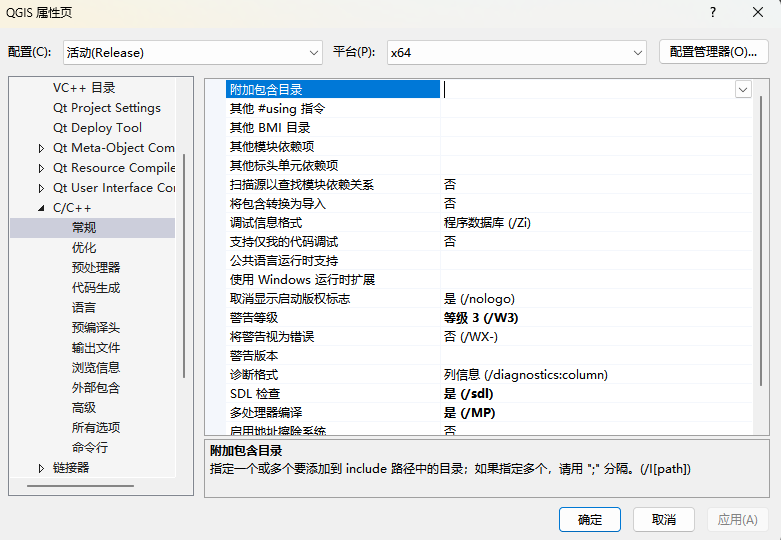781x540 pixels.
Task: Select 预编译头 under C/C++
Action: point(96,327)
